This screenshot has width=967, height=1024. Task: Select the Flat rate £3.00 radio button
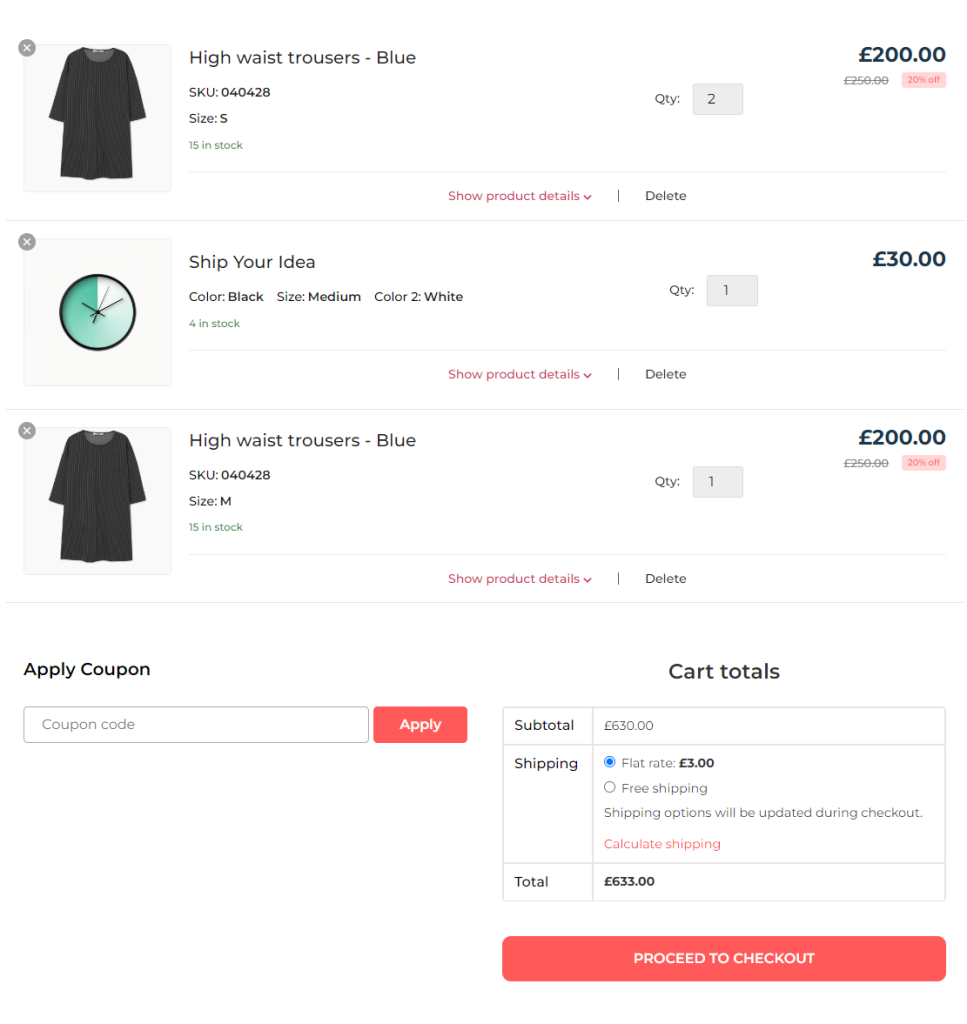pos(609,762)
